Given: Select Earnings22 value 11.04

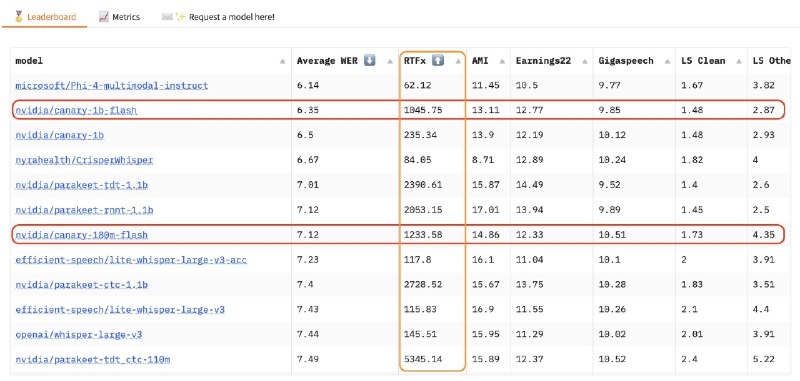Looking at the screenshot, I should coord(530,260).
